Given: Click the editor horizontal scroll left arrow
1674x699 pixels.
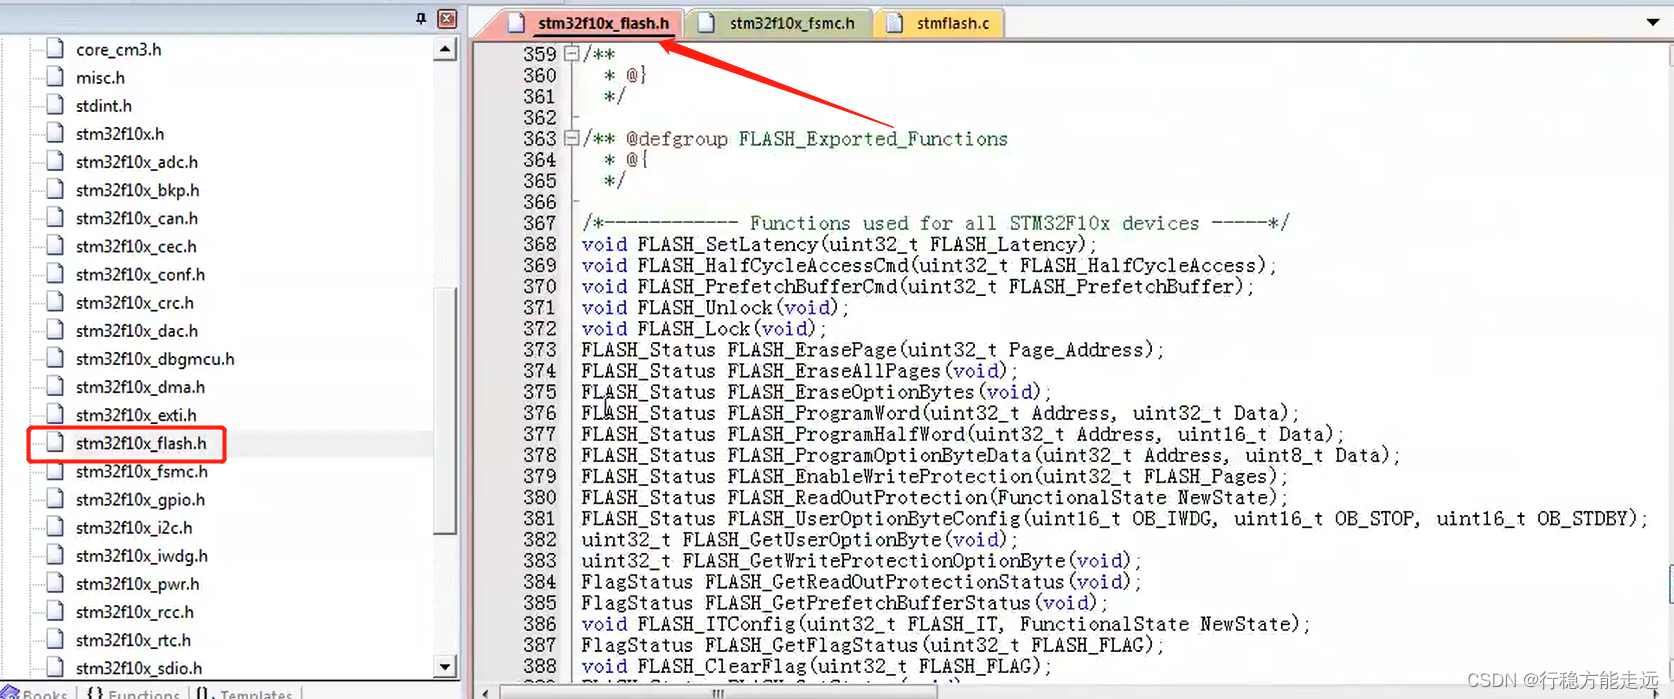Looking at the screenshot, I should tap(486, 692).
